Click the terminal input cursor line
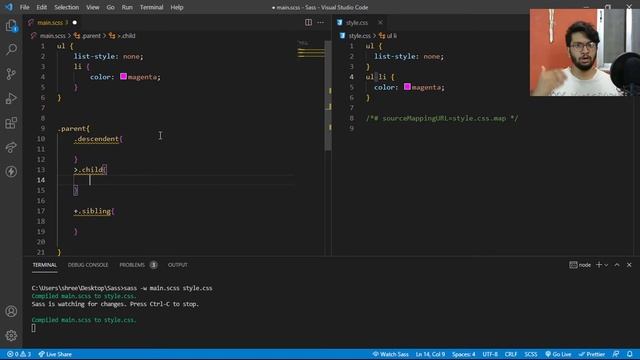Viewport: 640px width, 360px height. [33, 328]
